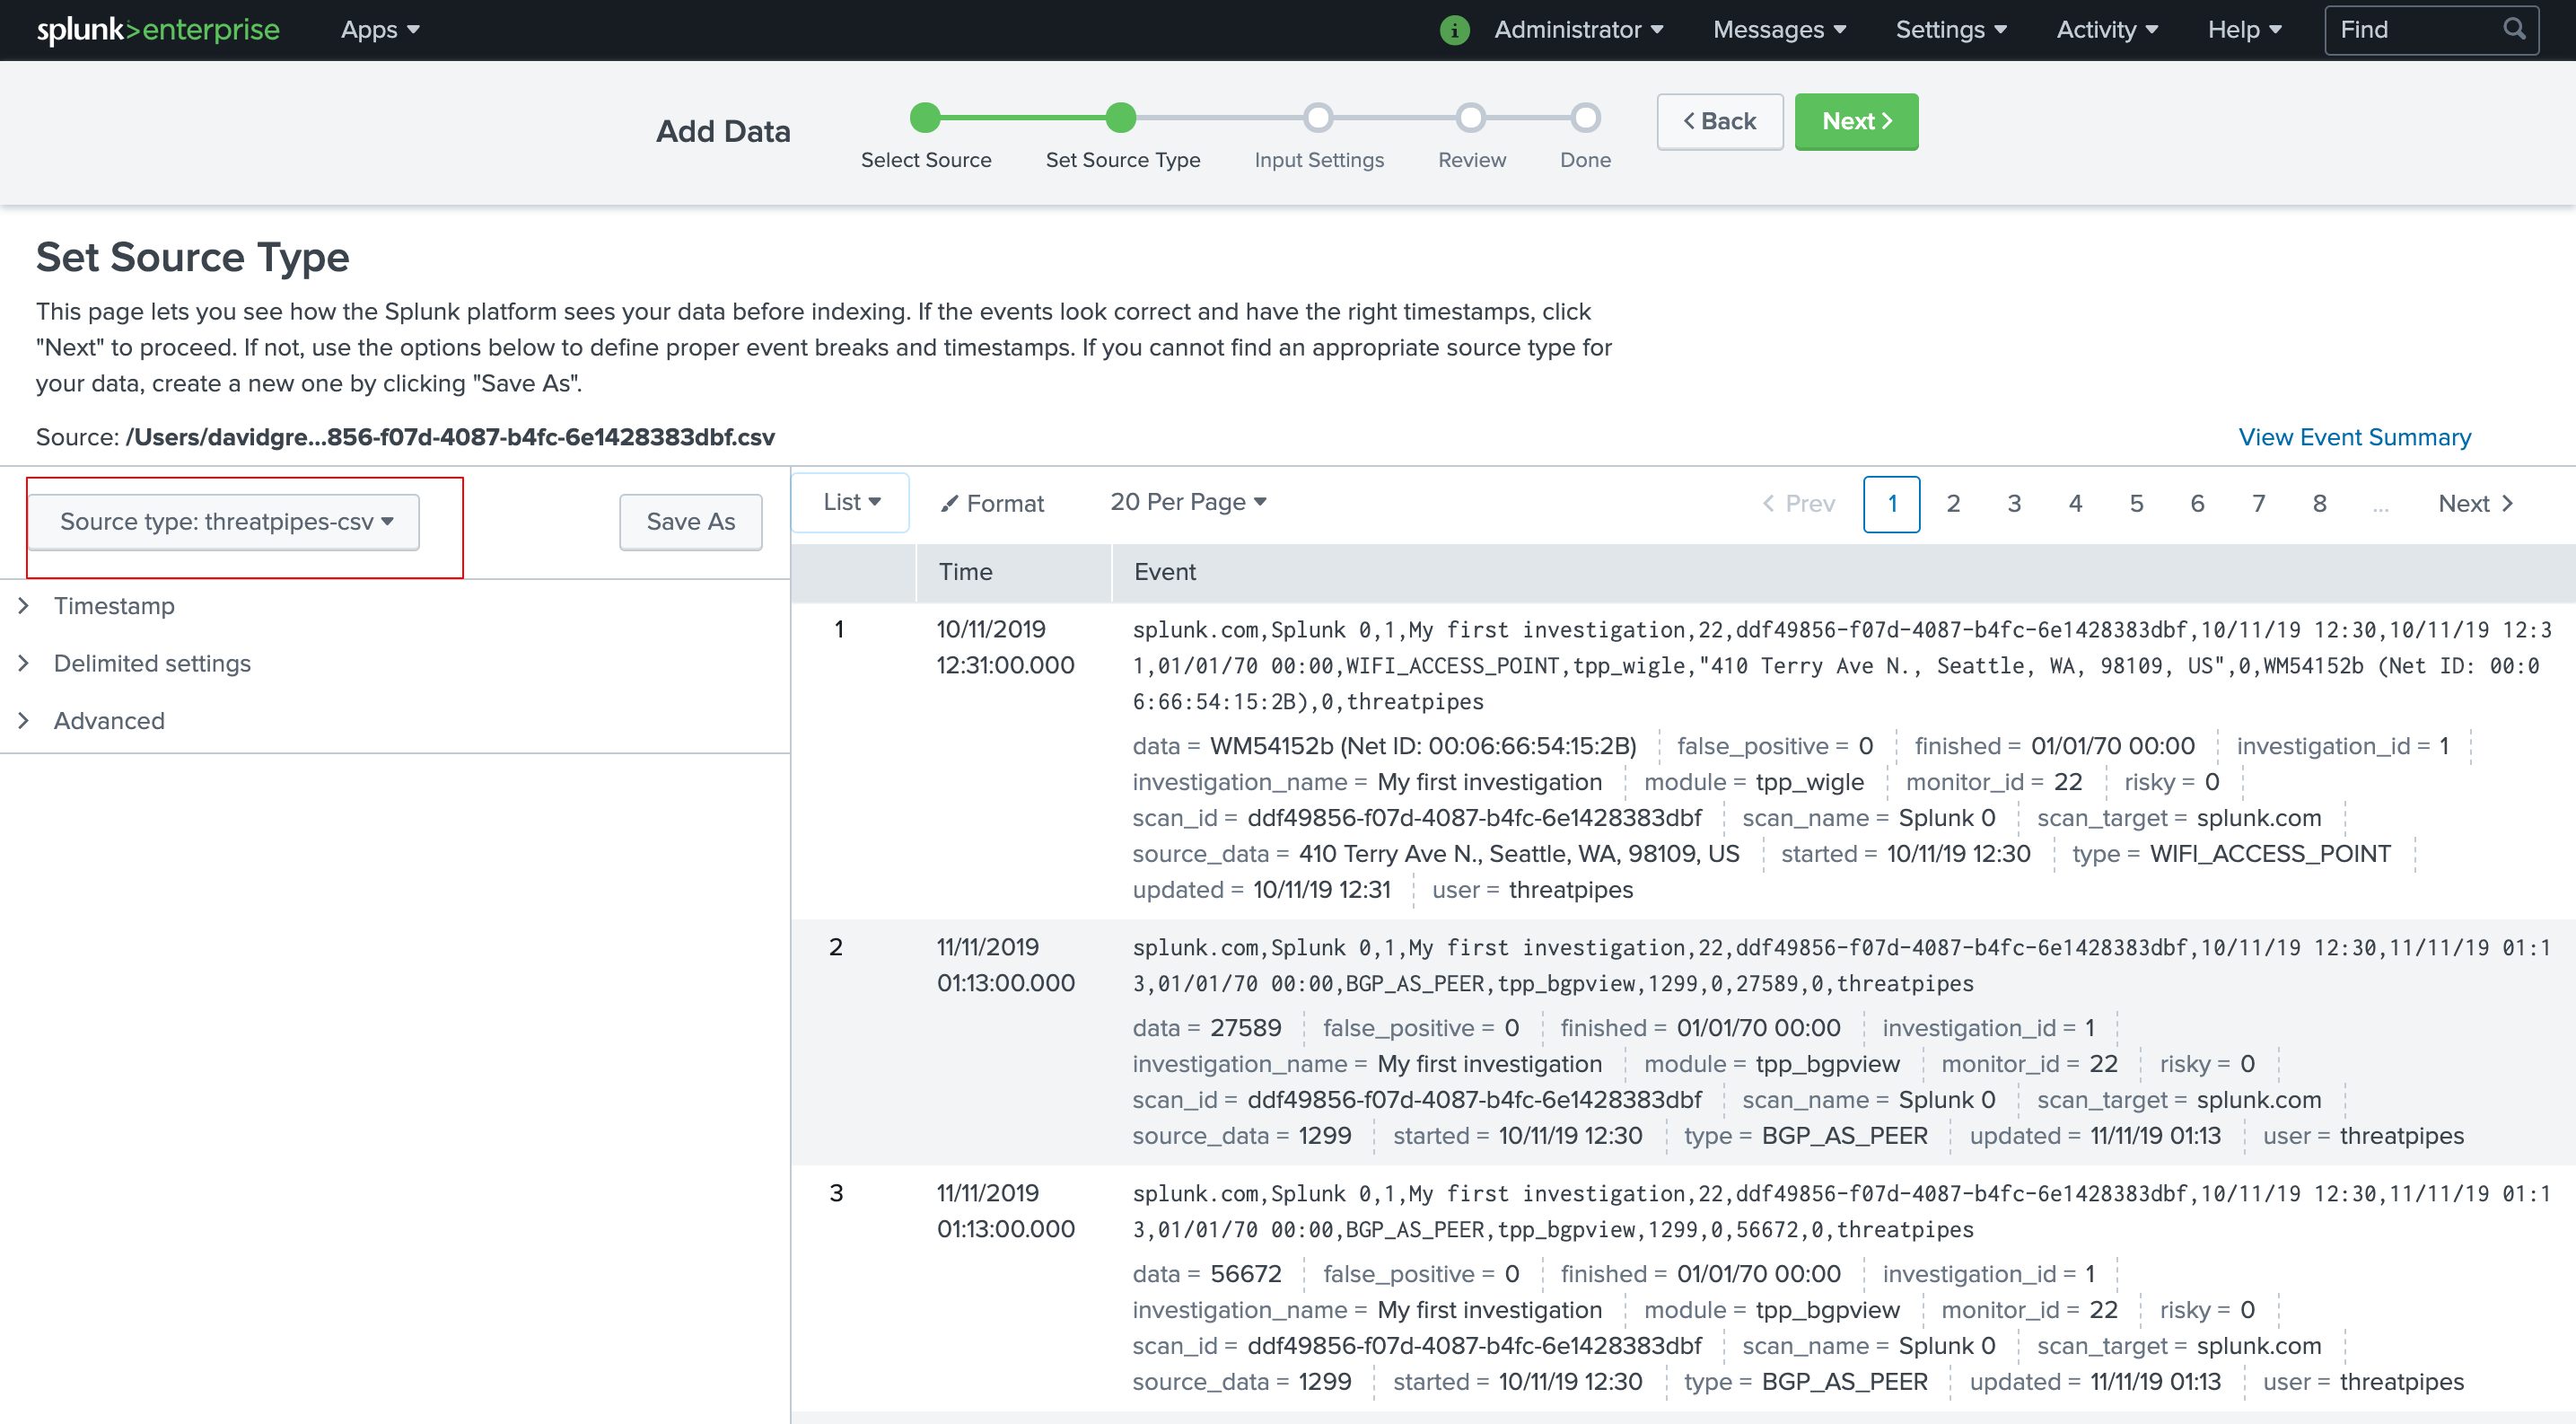Click the green Next button
2576x1424 pixels.
pyautogui.click(x=1856, y=121)
